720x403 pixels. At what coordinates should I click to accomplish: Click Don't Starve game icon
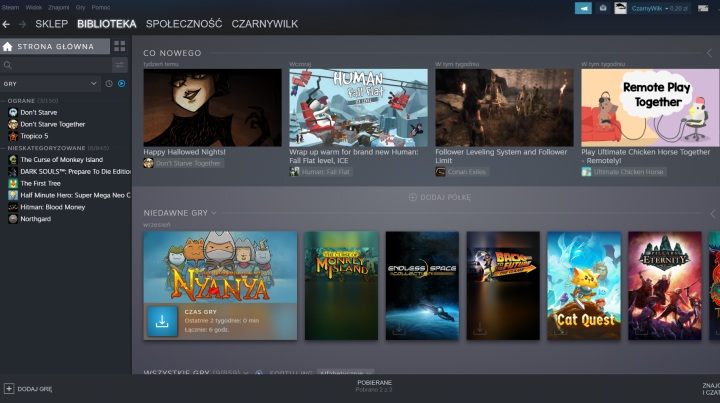click(13, 112)
